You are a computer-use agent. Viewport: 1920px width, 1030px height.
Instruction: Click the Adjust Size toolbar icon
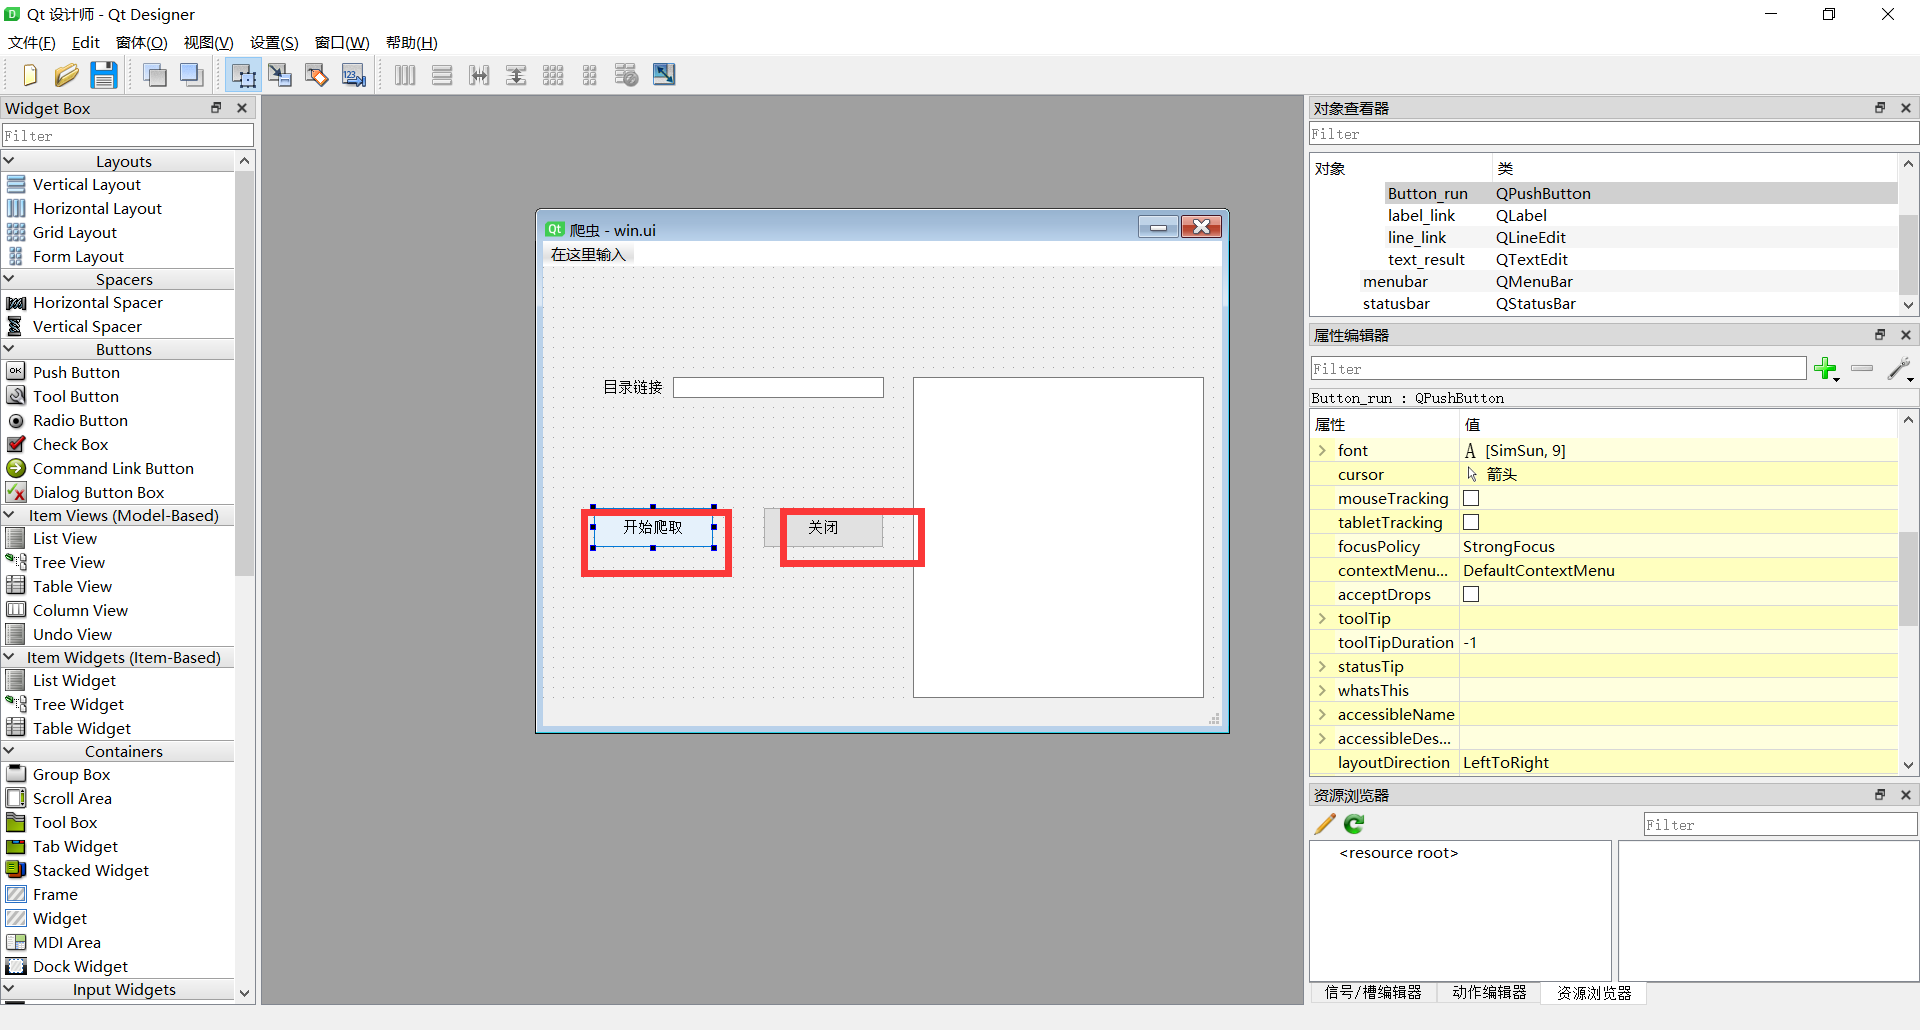(664, 75)
